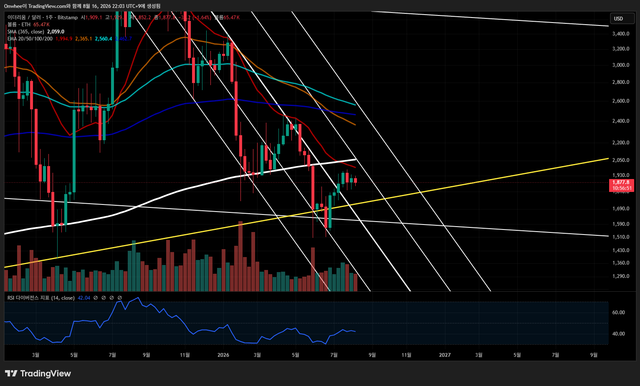Click the Bitstamp symbol title in legend

(x=42, y=18)
